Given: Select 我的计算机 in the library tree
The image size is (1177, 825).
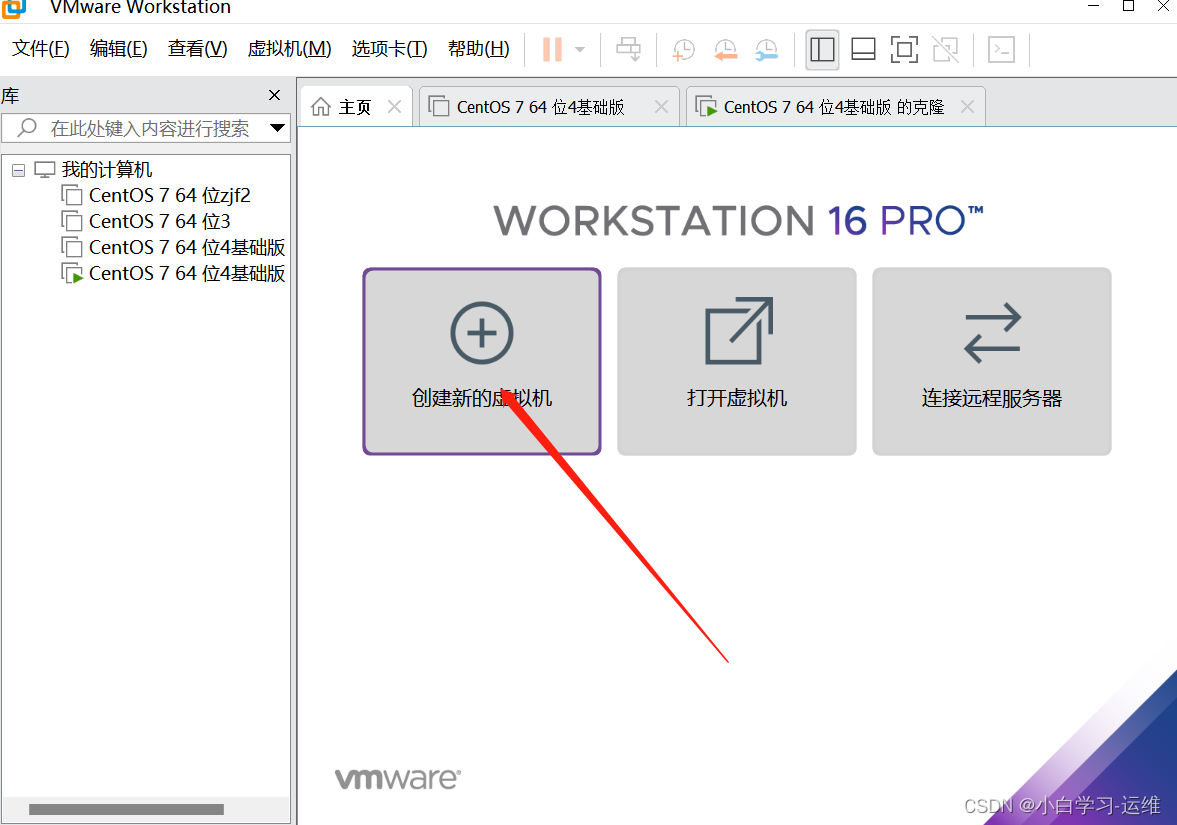Looking at the screenshot, I should click(107, 170).
